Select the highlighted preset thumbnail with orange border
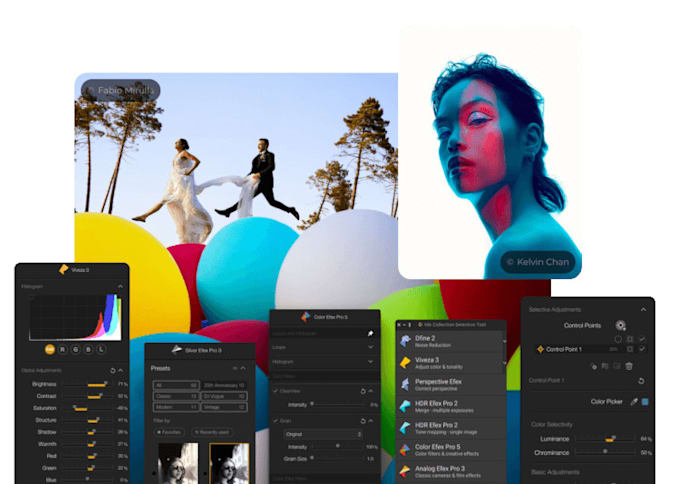The width and height of the screenshot is (680, 484). tap(229, 463)
